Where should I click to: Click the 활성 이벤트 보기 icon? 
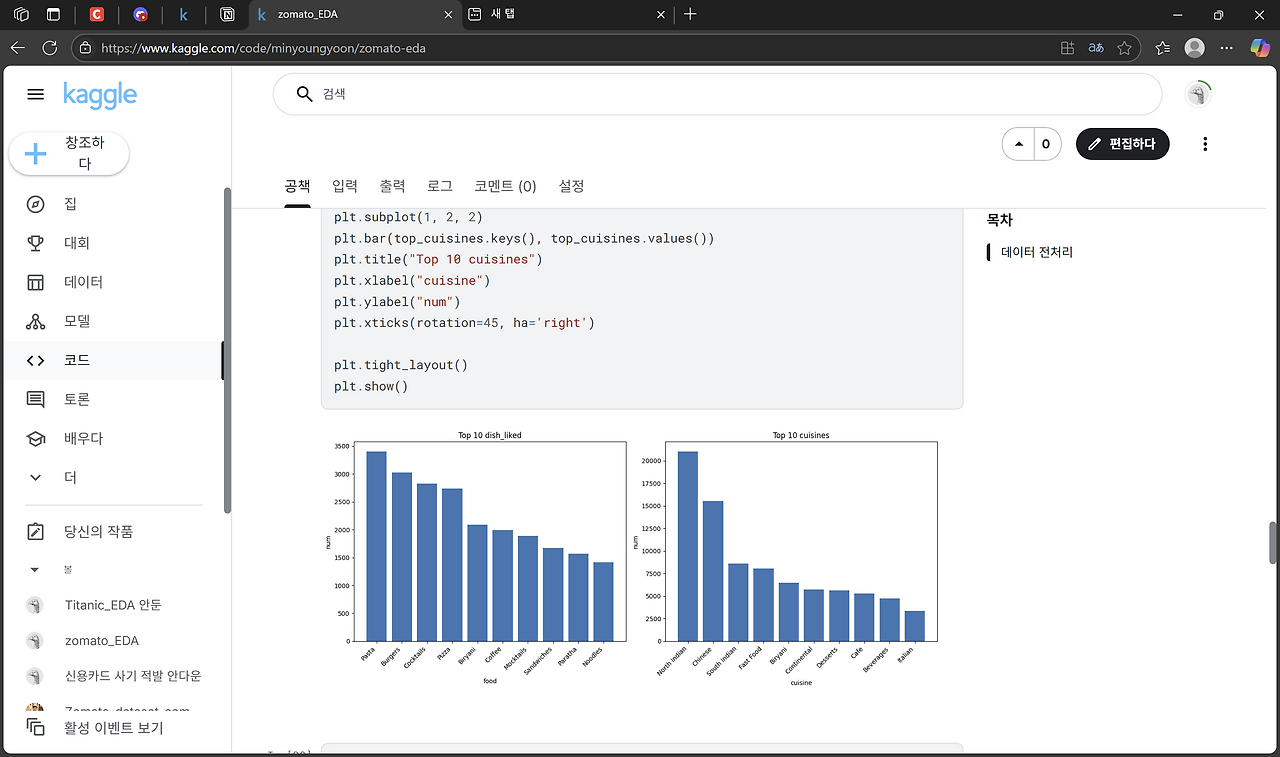tap(36, 728)
